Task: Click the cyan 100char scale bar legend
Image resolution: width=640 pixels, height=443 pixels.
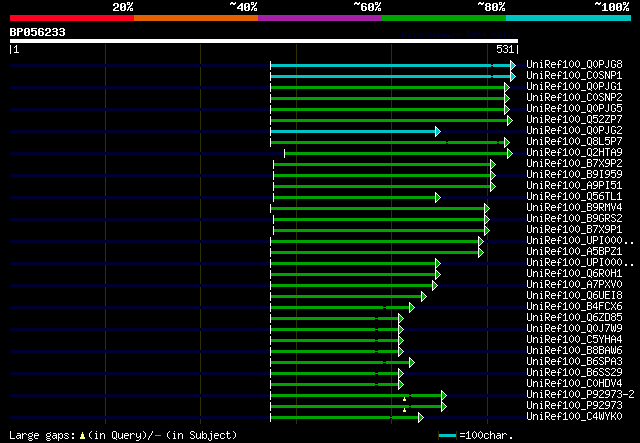Action: coord(447,436)
